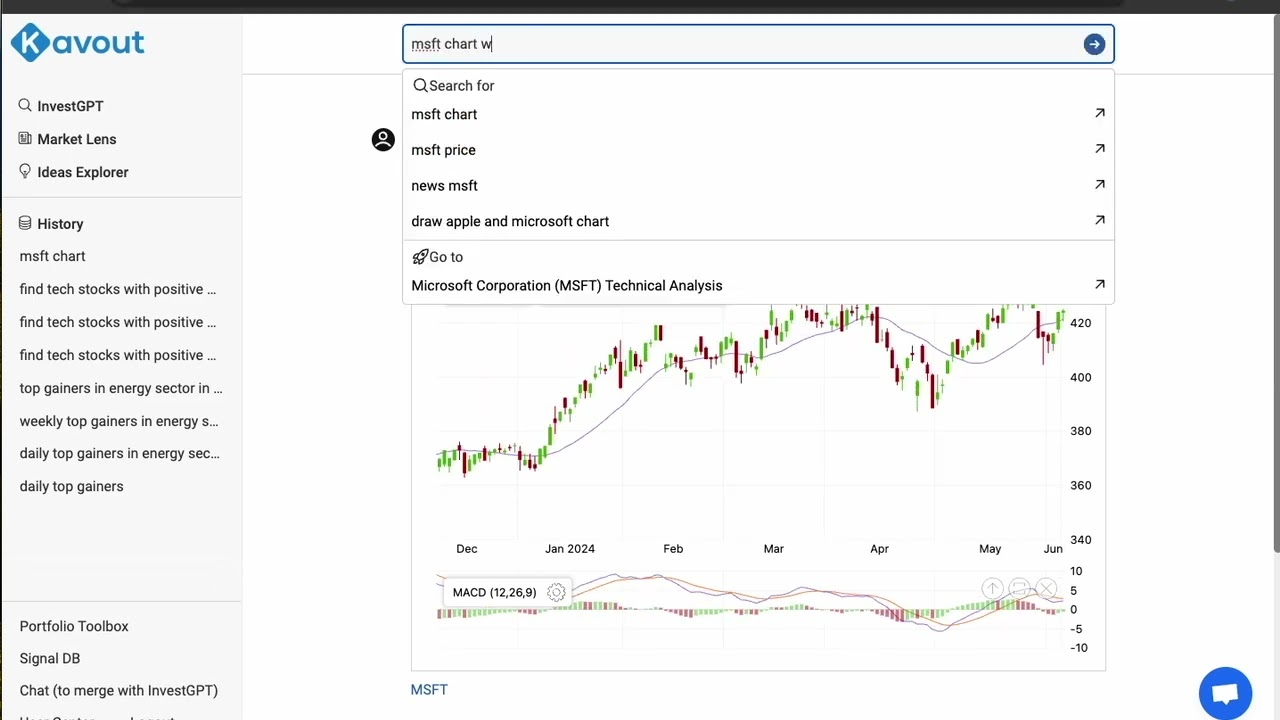Click arrow icon beside "draw apple and microsoft chart"
Viewport: 1280px width, 720px height.
coord(1099,220)
